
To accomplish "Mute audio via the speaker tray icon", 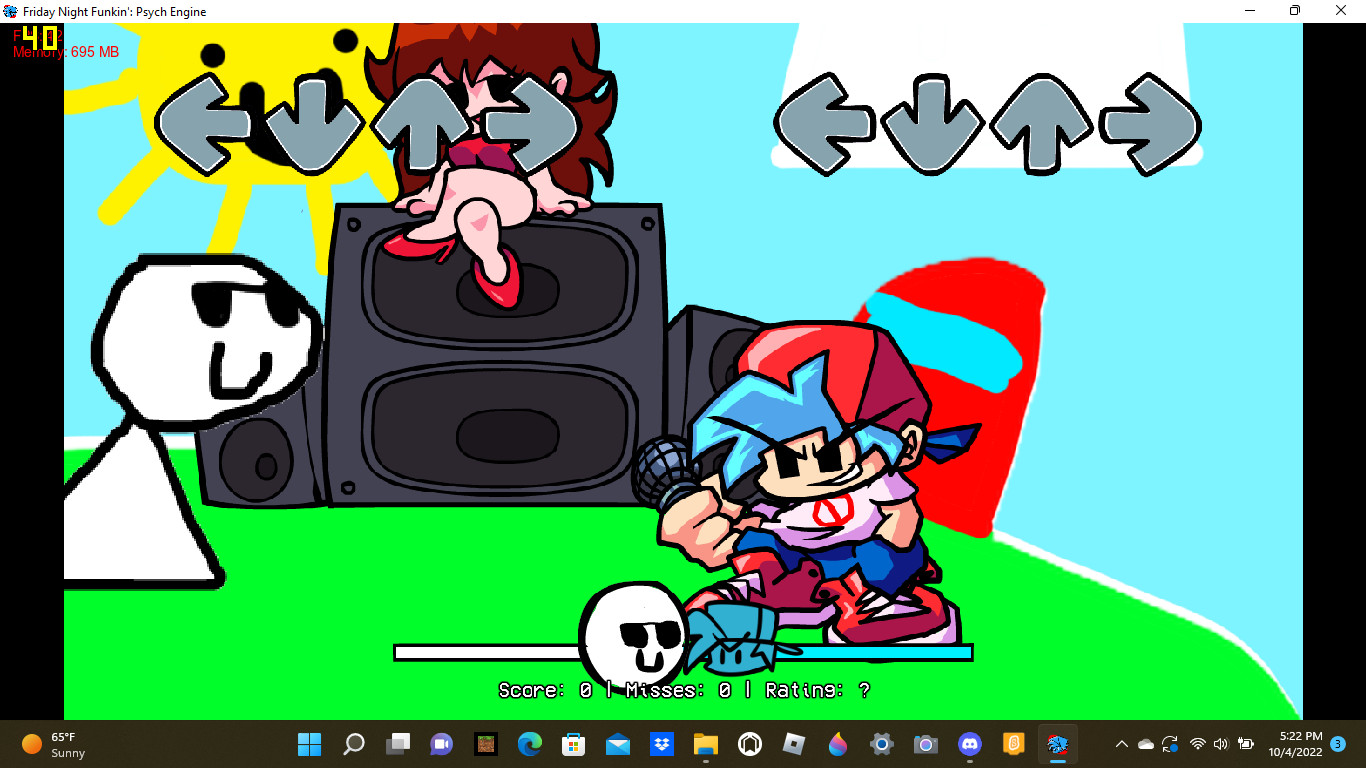I will click(1221, 744).
